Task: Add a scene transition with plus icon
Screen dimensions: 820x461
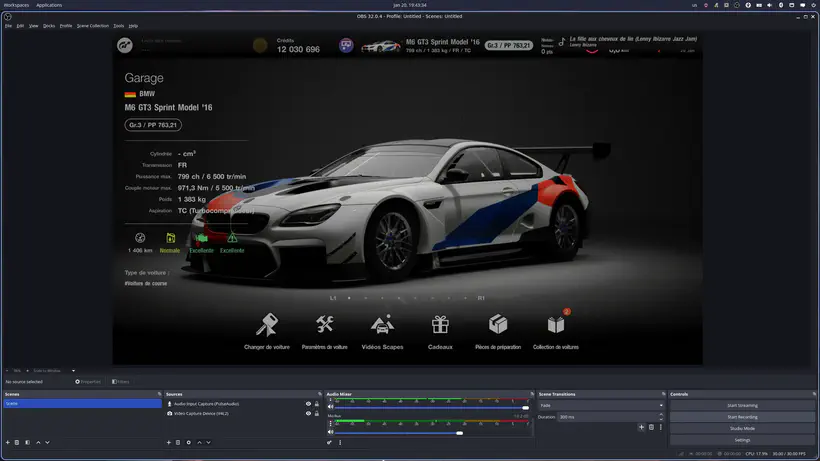Action: pyautogui.click(x=641, y=427)
